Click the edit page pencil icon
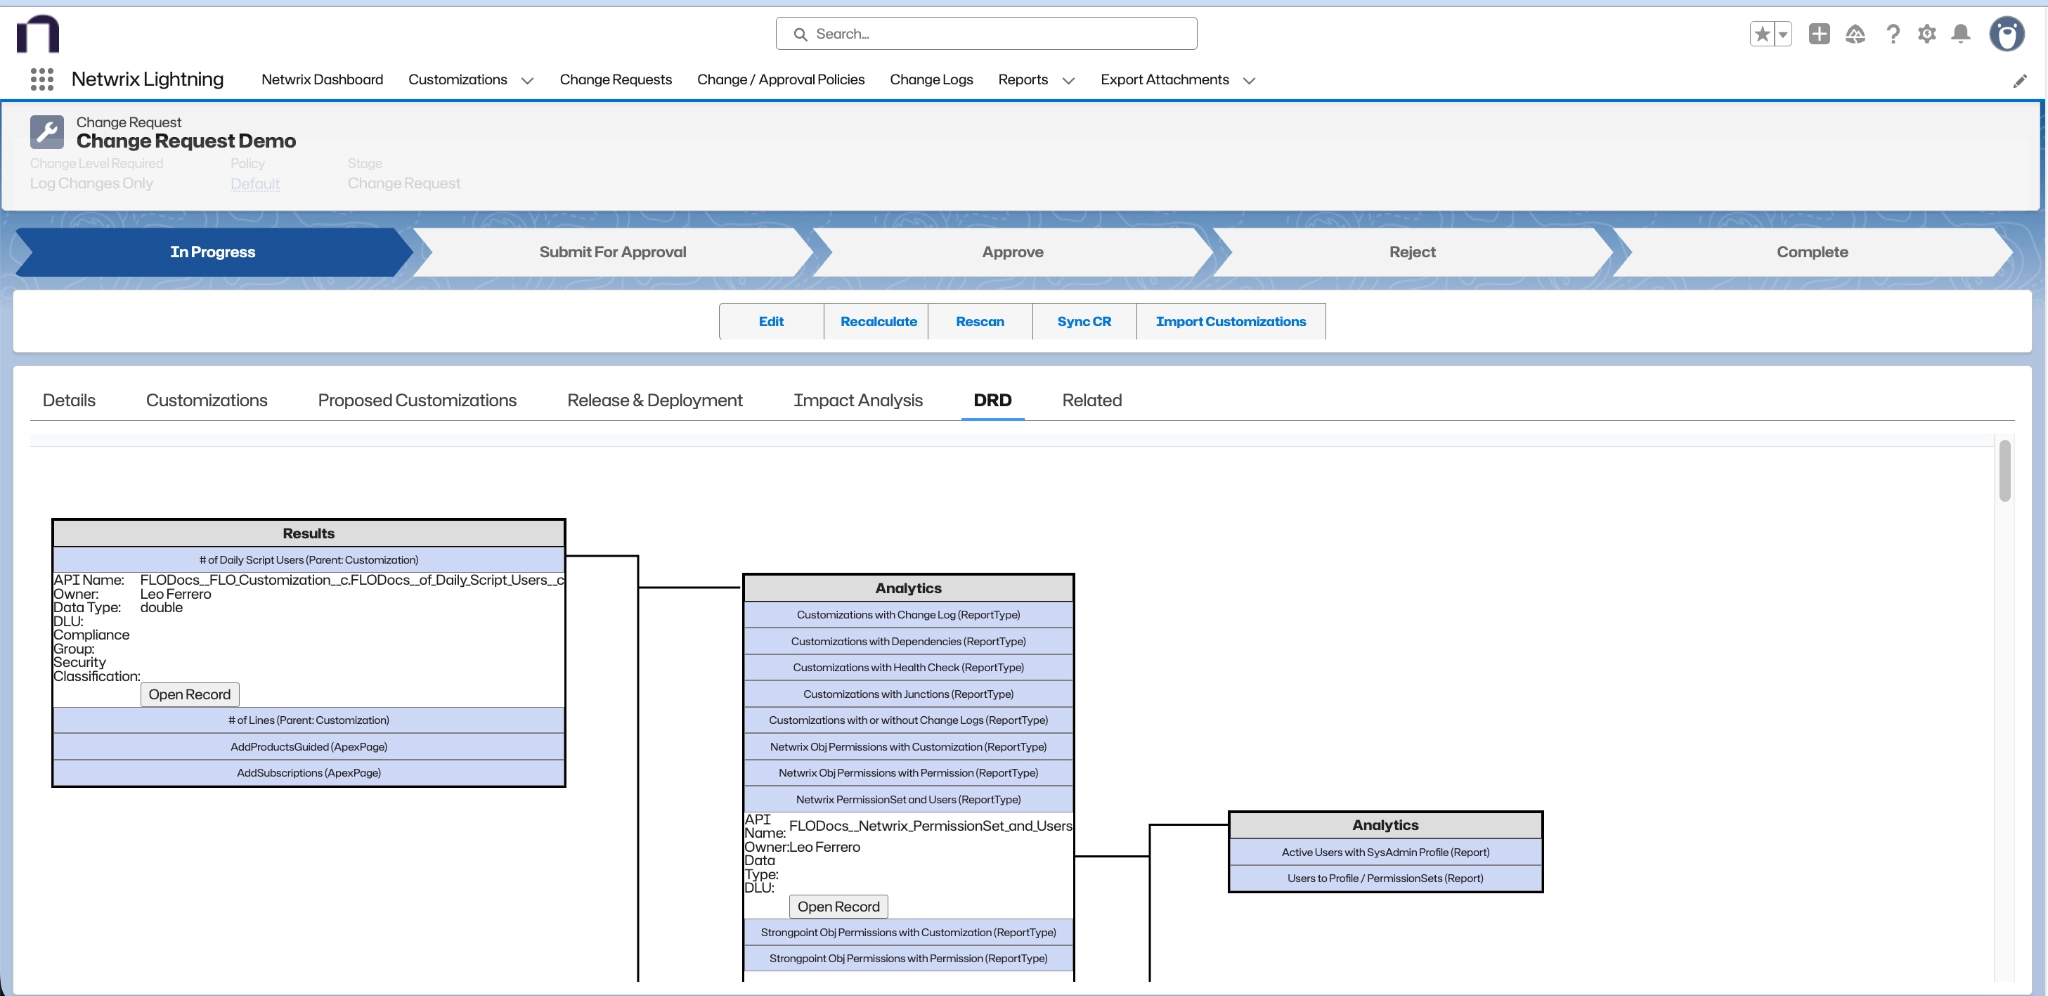Viewport: 2048px width, 996px height. point(2022,80)
